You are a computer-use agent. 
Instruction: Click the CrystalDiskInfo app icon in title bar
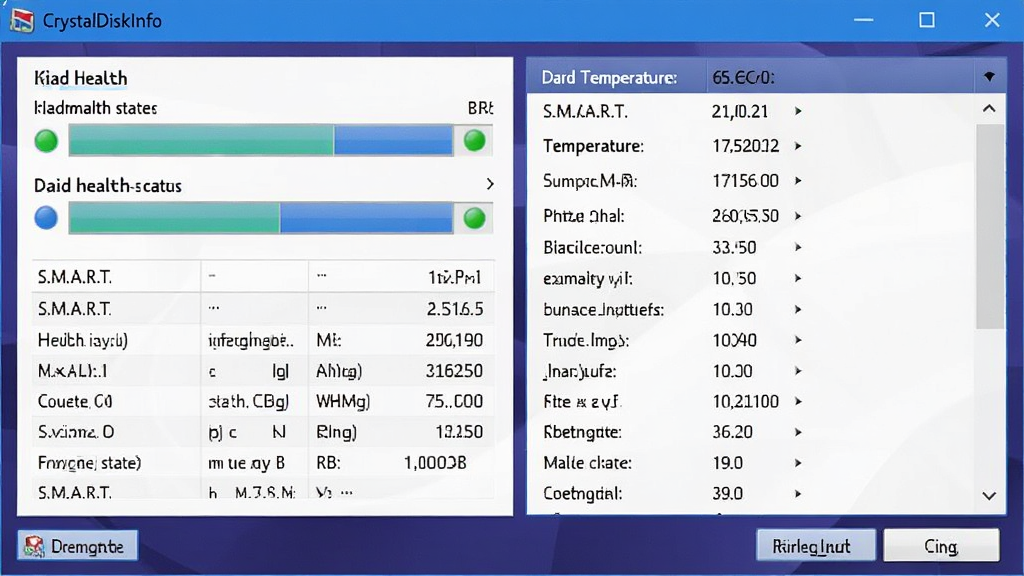point(22,20)
